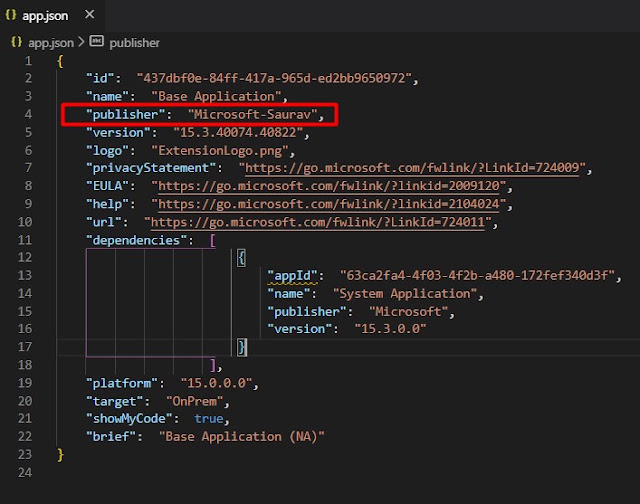
Task: Click the "name" key on line 3
Action: pos(107,96)
